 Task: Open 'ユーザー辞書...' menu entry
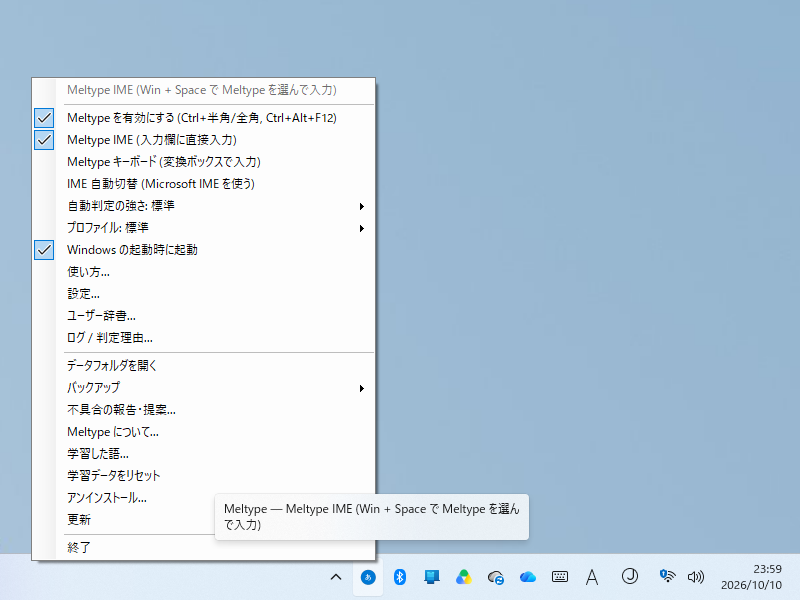click(x=204, y=316)
